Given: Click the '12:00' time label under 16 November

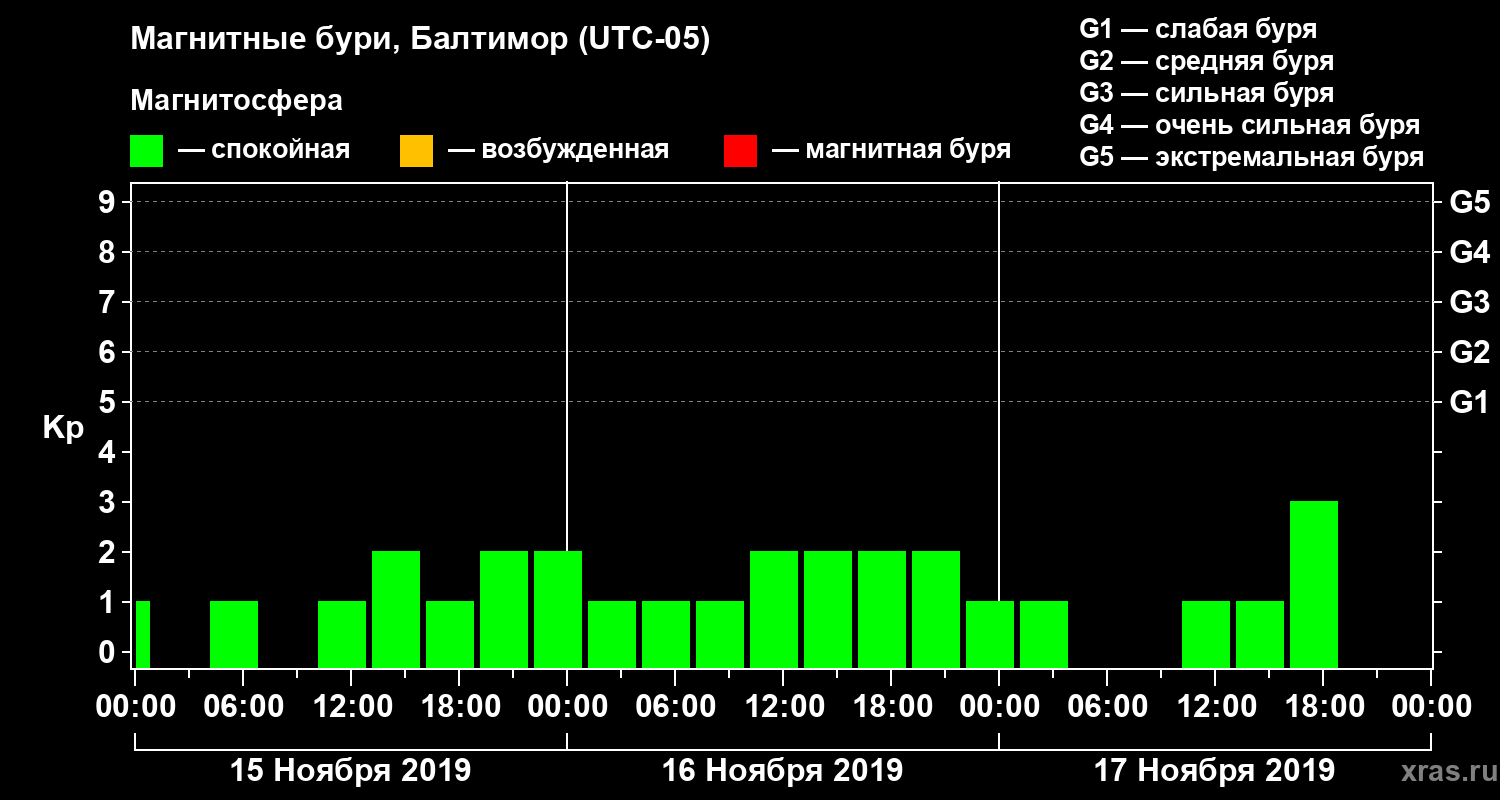Looking at the screenshot, I should (x=783, y=706).
